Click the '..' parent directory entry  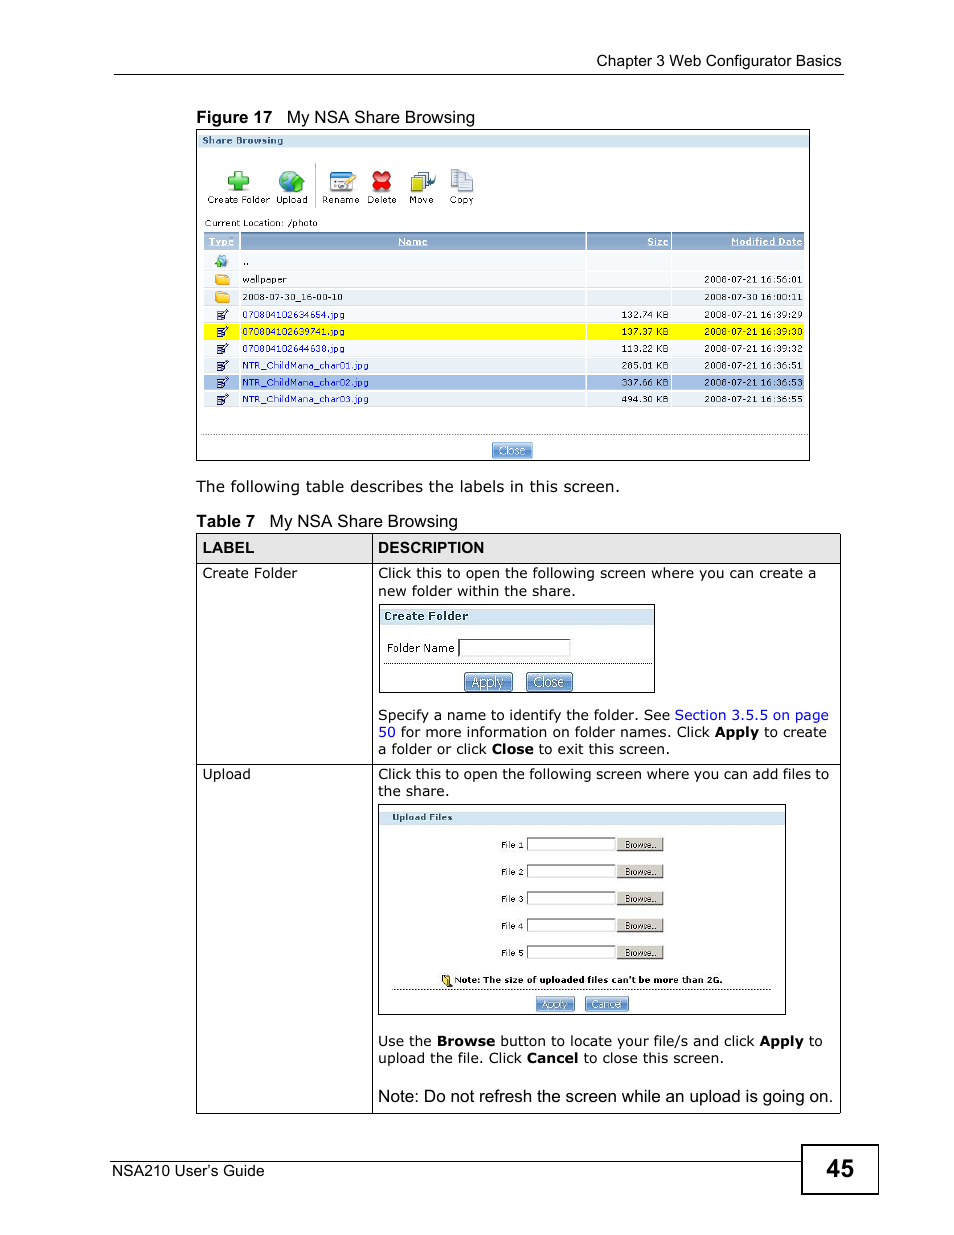[246, 263]
